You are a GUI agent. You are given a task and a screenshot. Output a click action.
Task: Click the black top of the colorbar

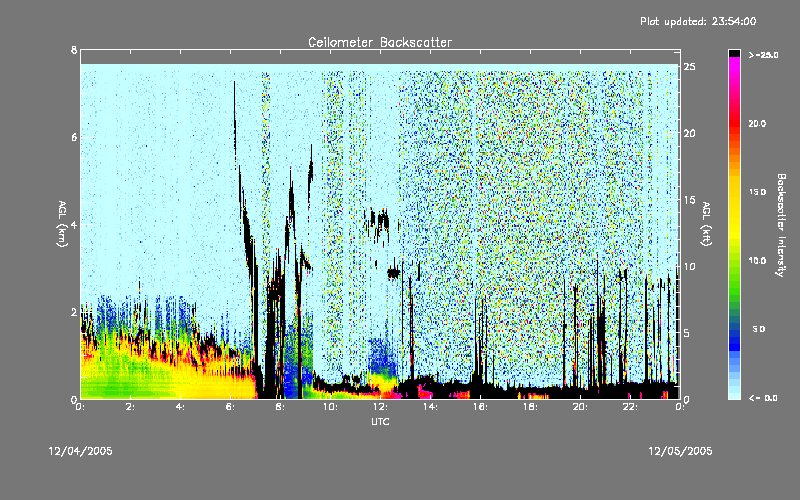(x=734, y=53)
